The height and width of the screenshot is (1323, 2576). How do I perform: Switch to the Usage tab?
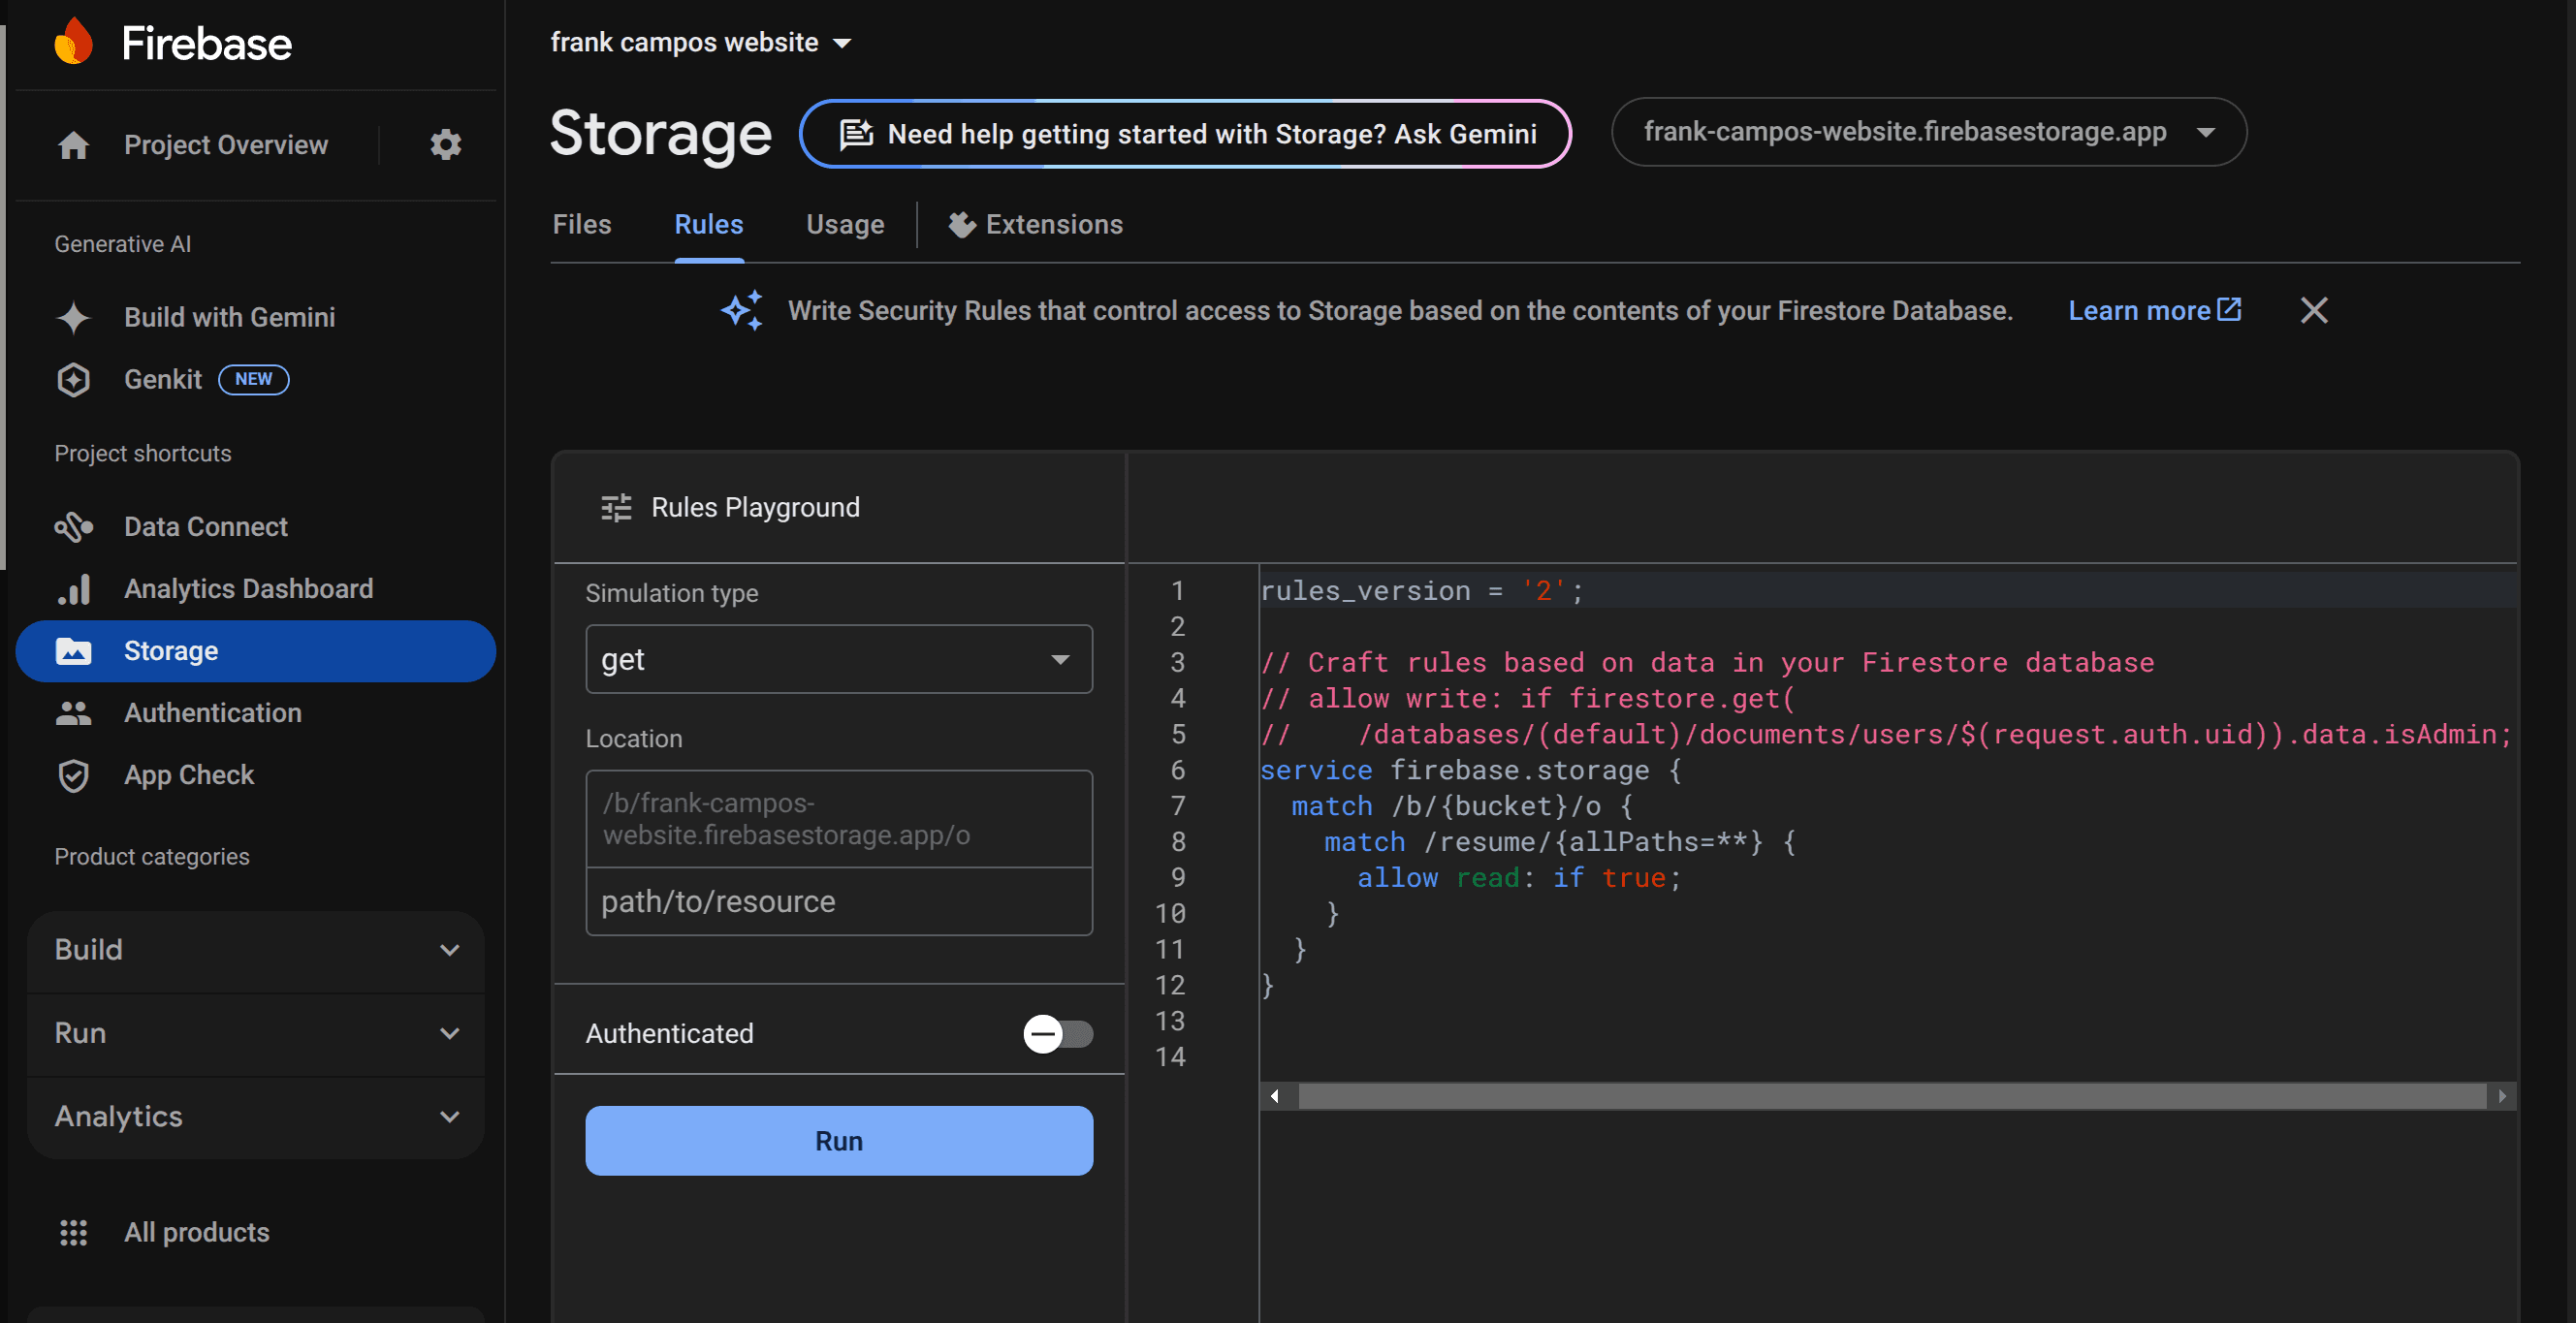click(x=845, y=225)
